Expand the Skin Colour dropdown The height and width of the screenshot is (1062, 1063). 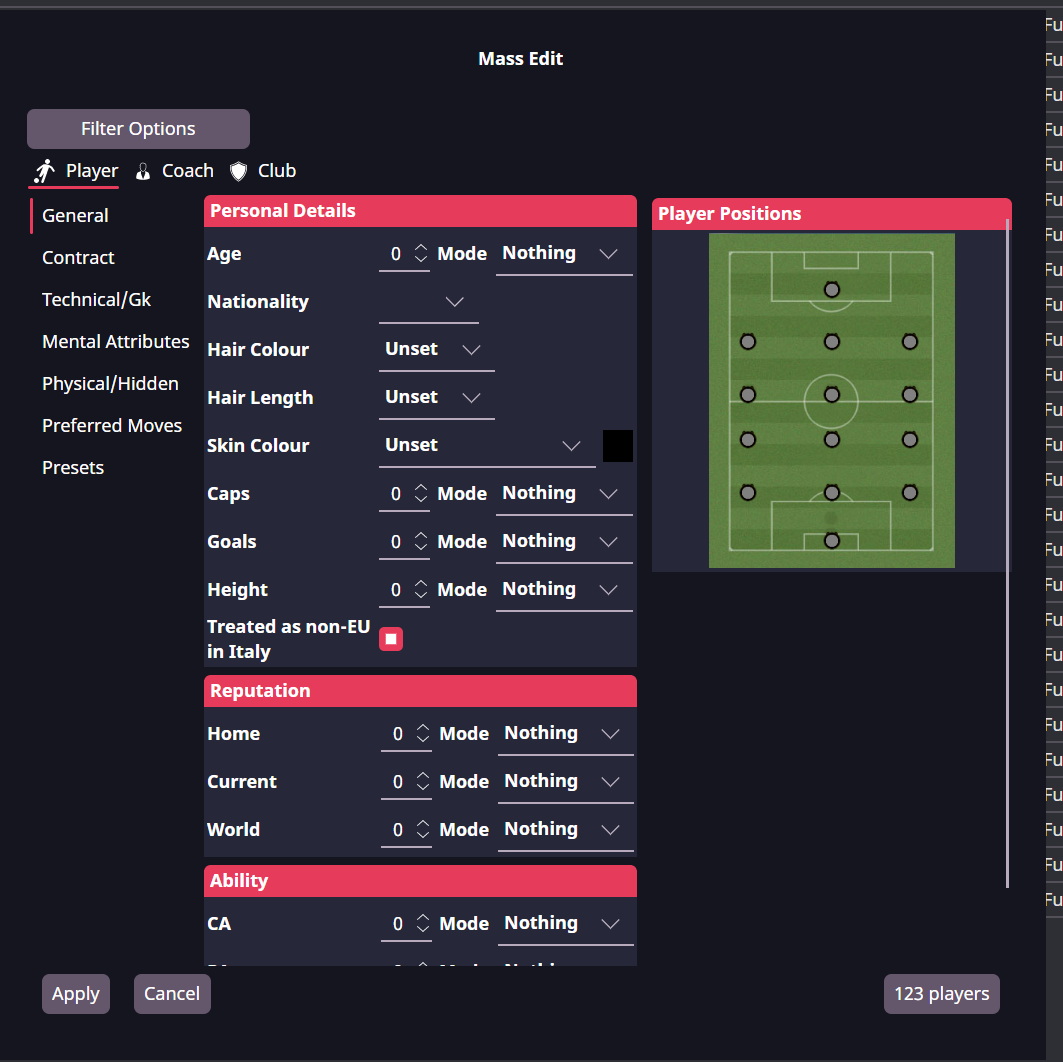486,446
